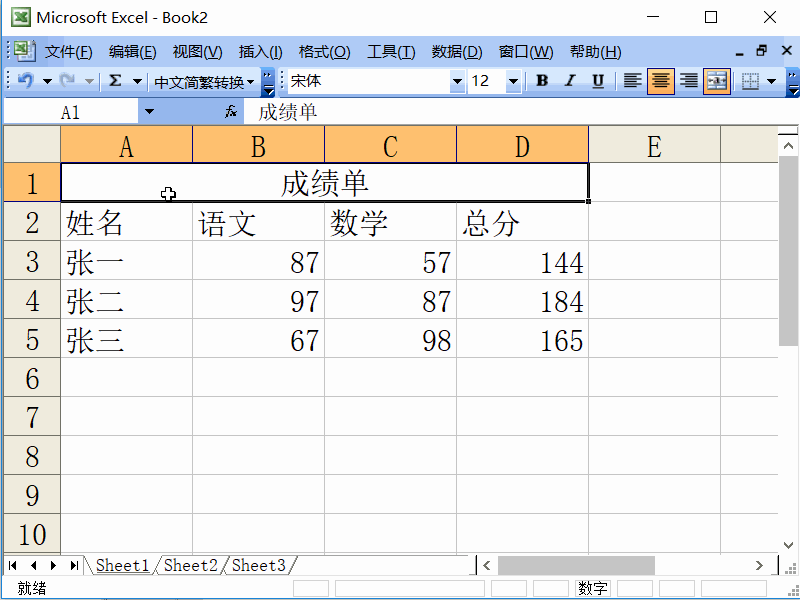Select cell containing 张三

tap(127, 338)
